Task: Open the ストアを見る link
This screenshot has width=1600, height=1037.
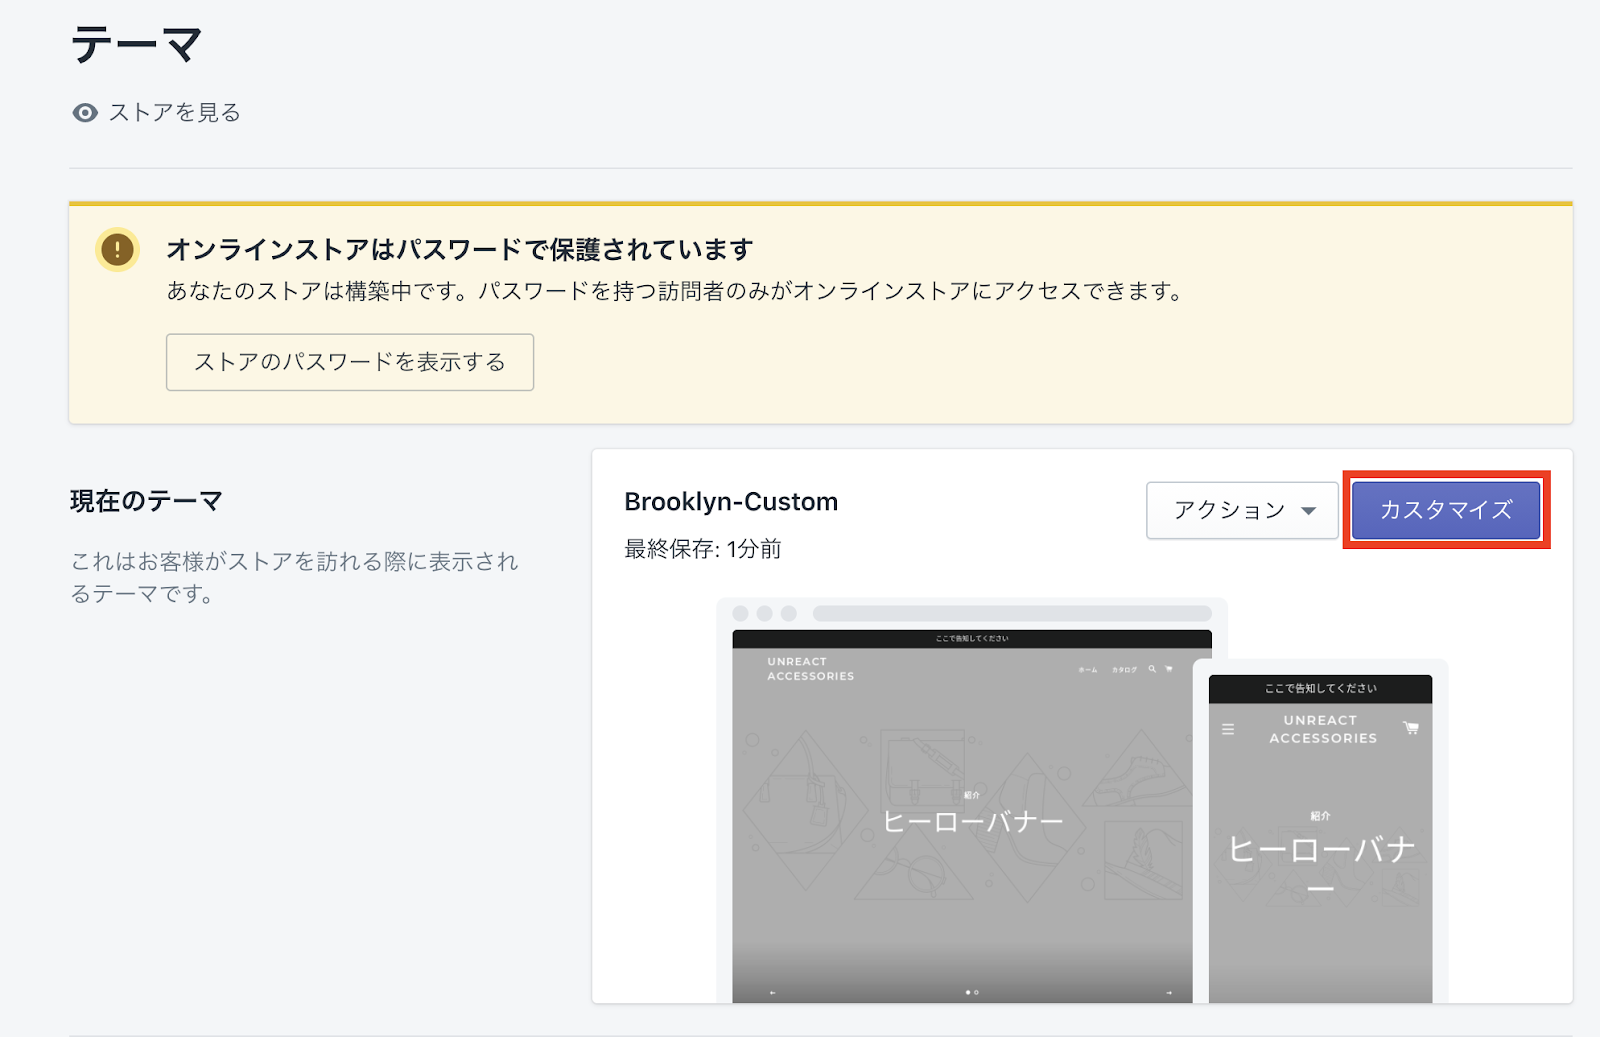Action: coord(175,113)
